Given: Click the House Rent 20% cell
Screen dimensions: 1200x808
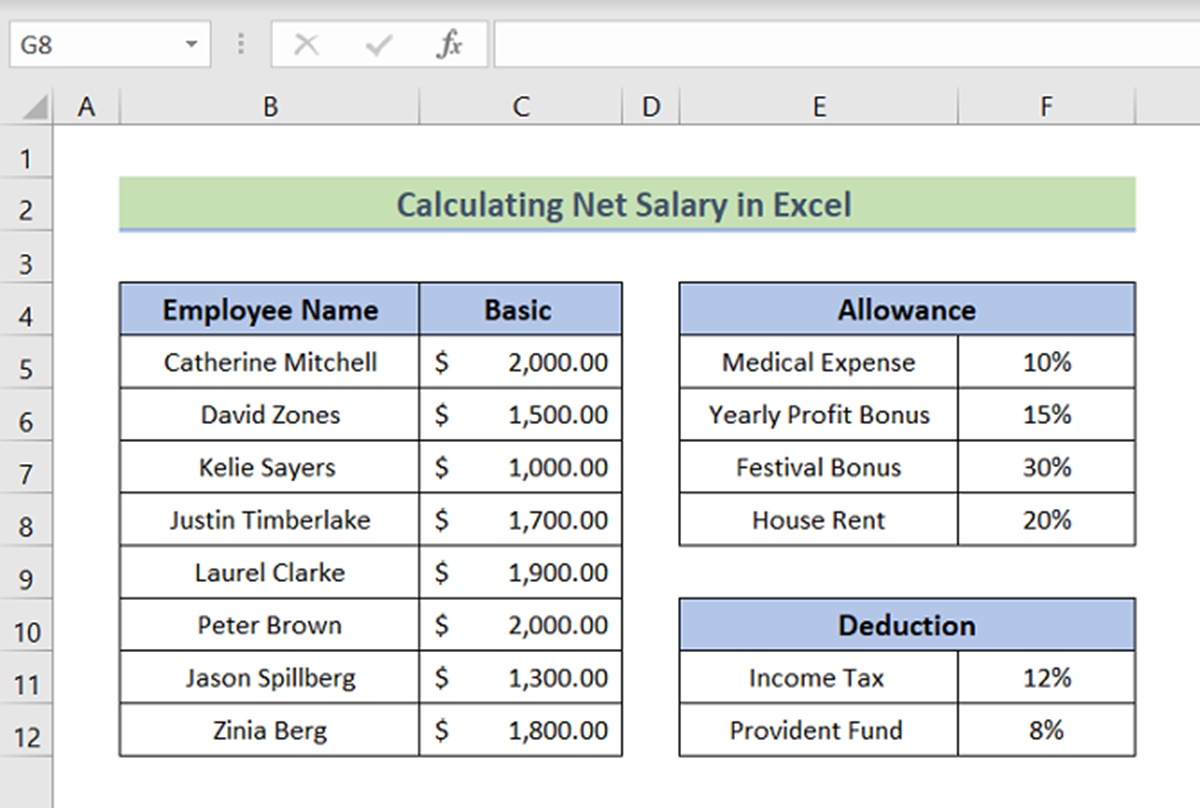Looking at the screenshot, I should 1046,520.
